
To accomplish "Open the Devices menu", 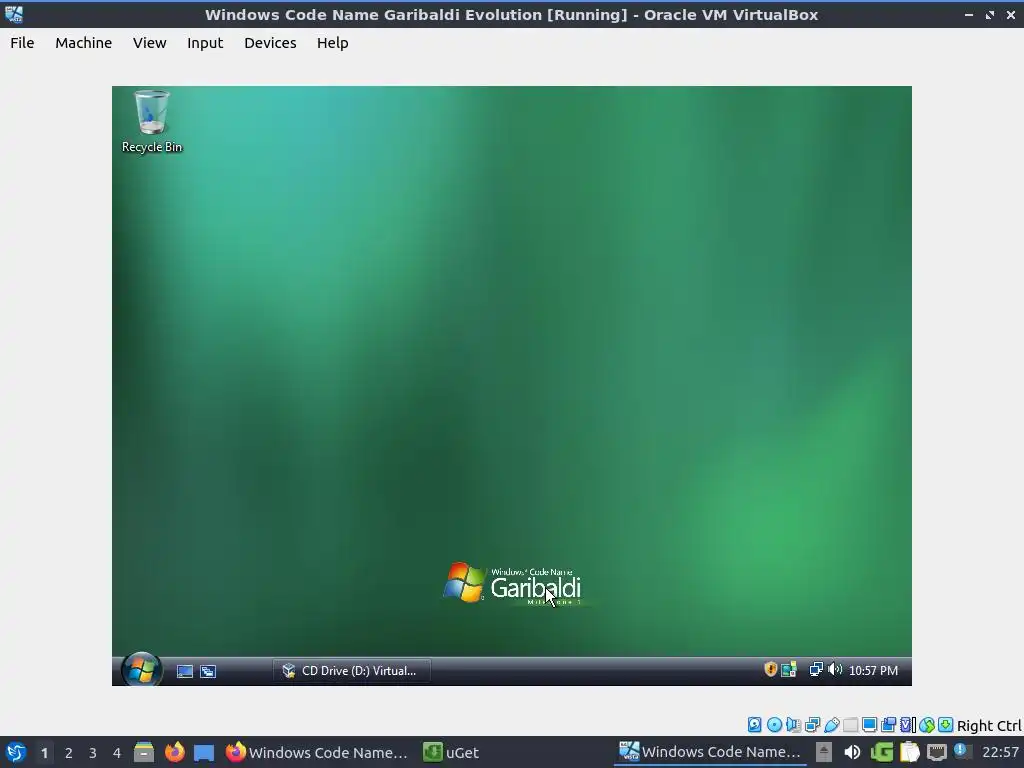I will click(x=270, y=42).
